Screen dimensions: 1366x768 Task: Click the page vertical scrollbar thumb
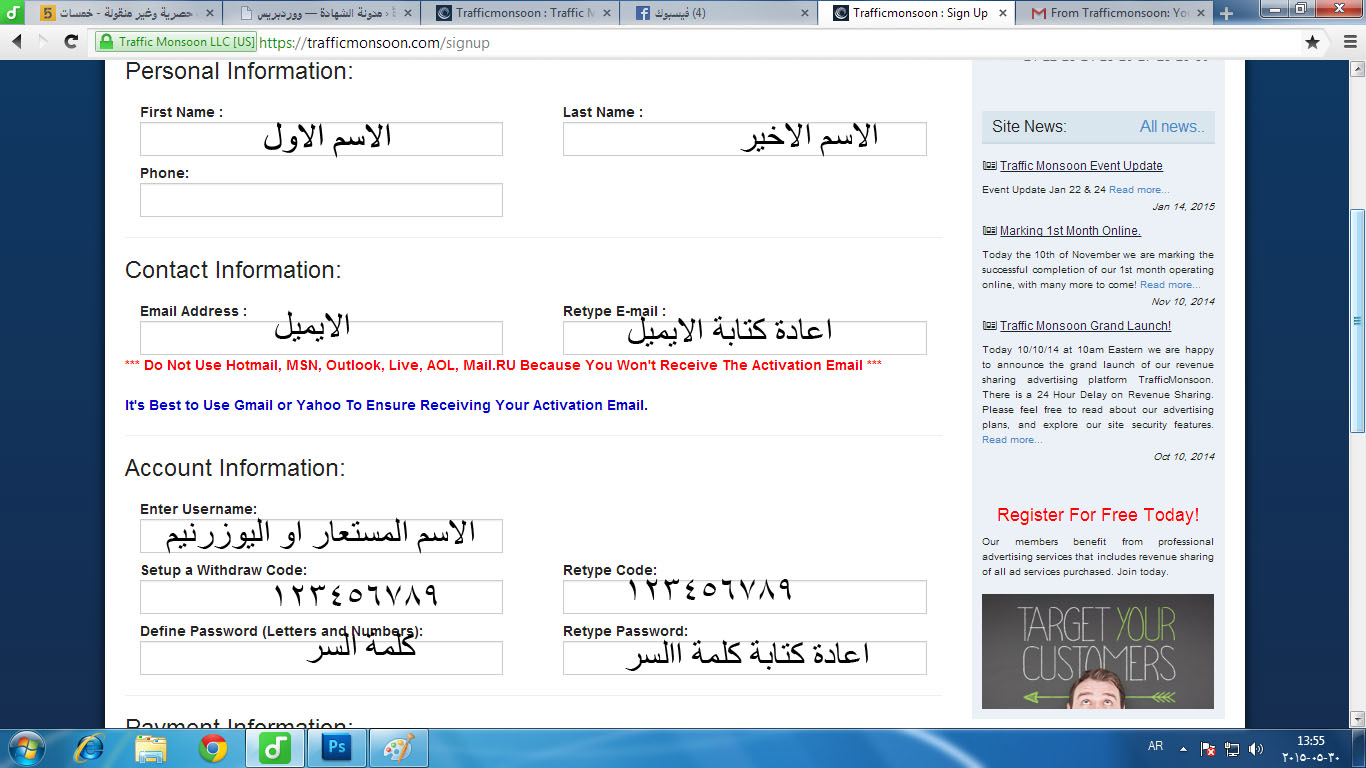coord(1357,320)
